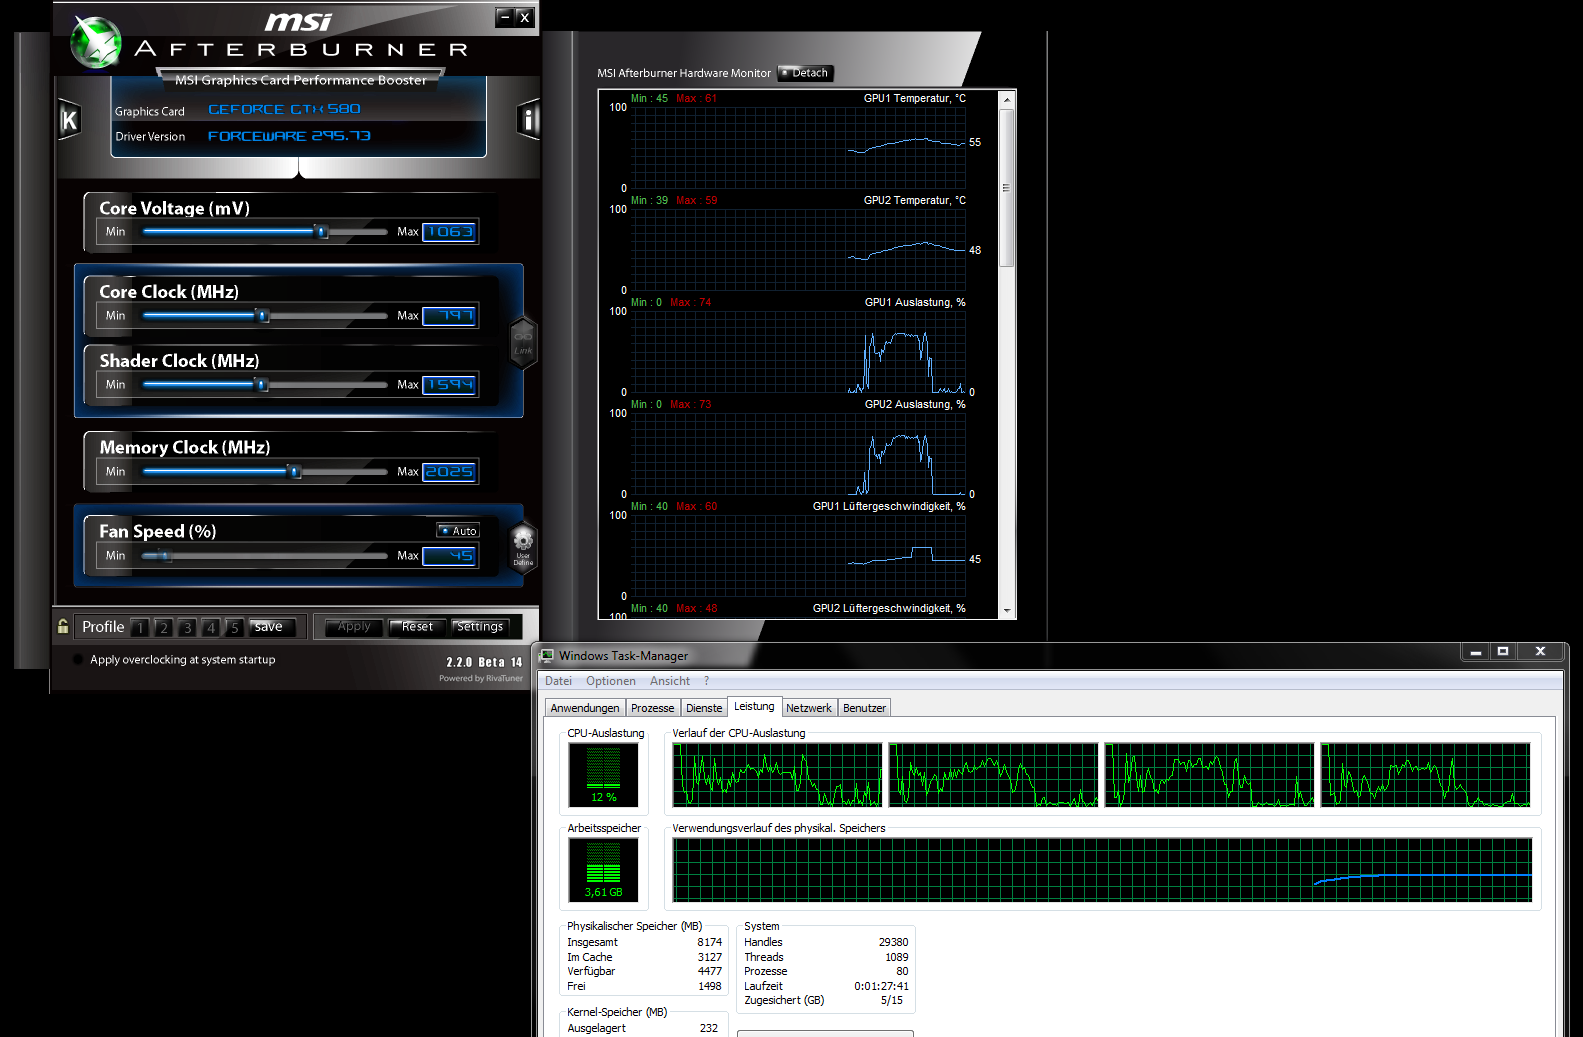Select the Leistung tab
The image size is (1583, 1037).
754,706
